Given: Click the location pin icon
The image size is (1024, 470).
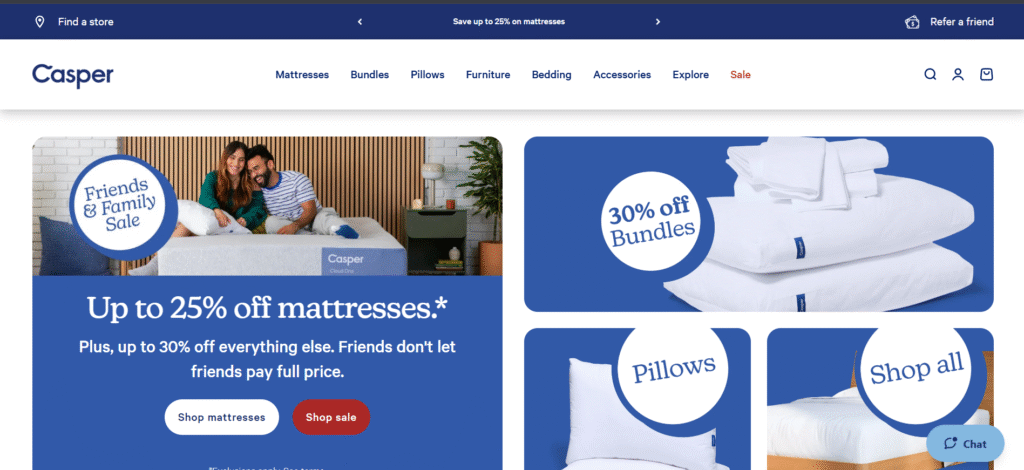Looking at the screenshot, I should tap(40, 22).
